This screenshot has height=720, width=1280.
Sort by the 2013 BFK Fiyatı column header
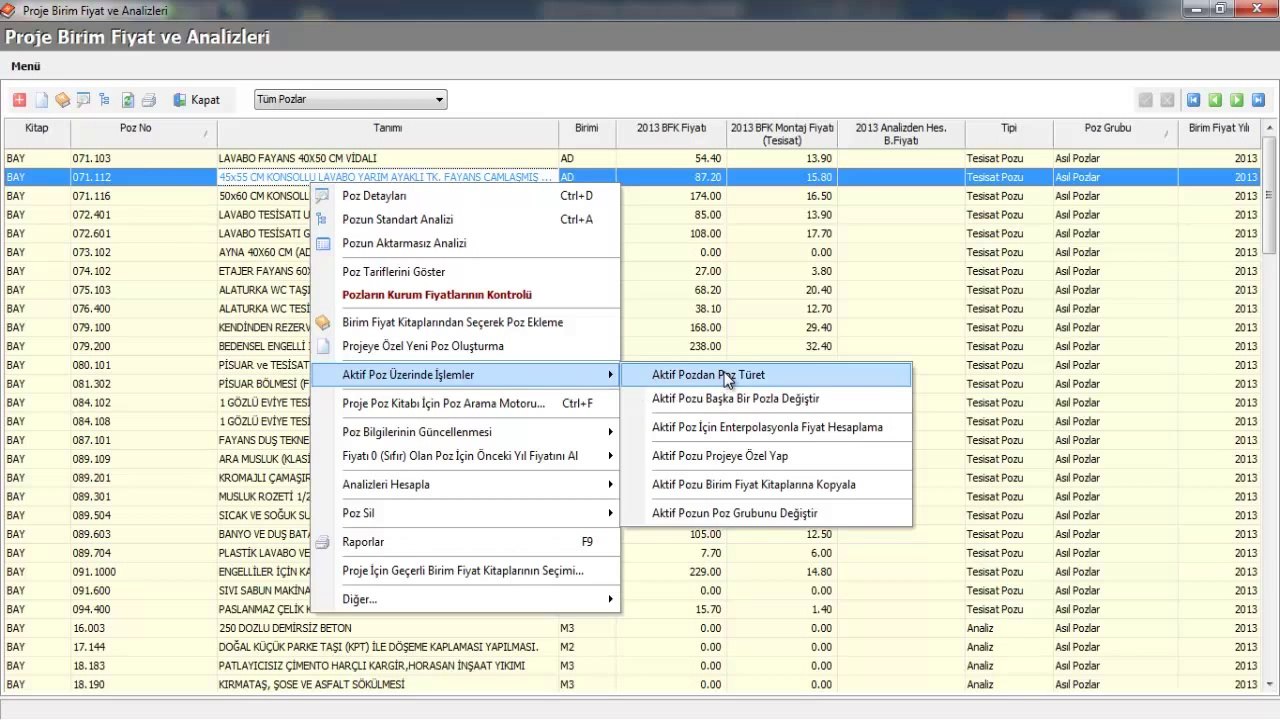click(x=671, y=134)
